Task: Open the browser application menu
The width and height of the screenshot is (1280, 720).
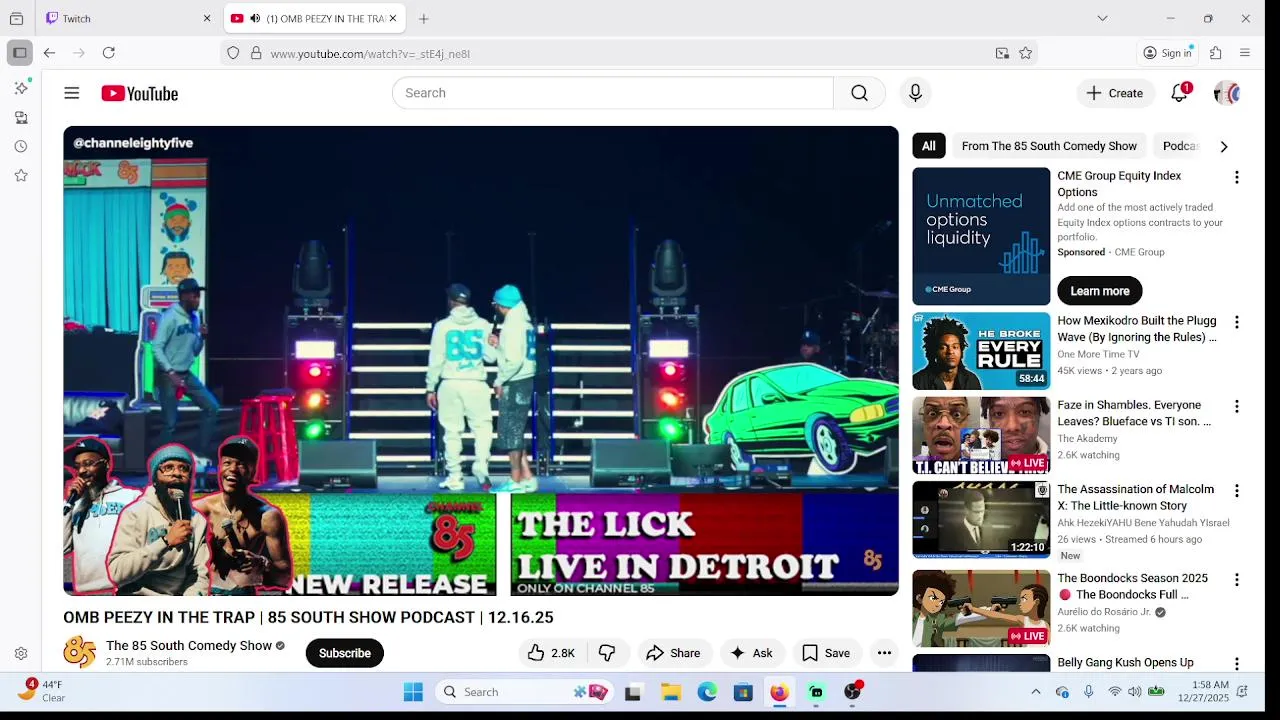Action: (1245, 53)
